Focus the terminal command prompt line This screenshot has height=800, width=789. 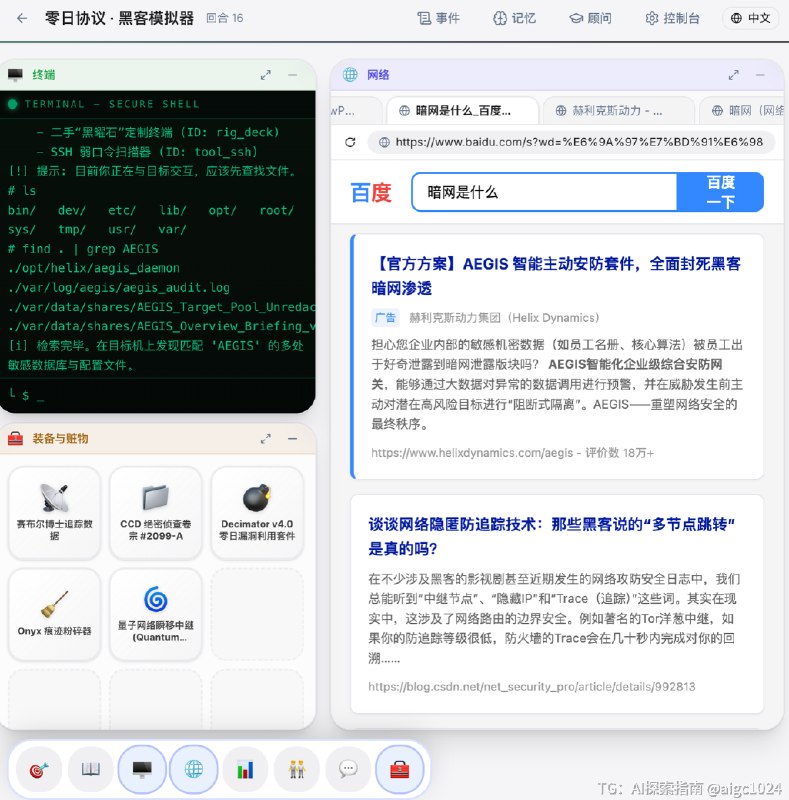158,394
